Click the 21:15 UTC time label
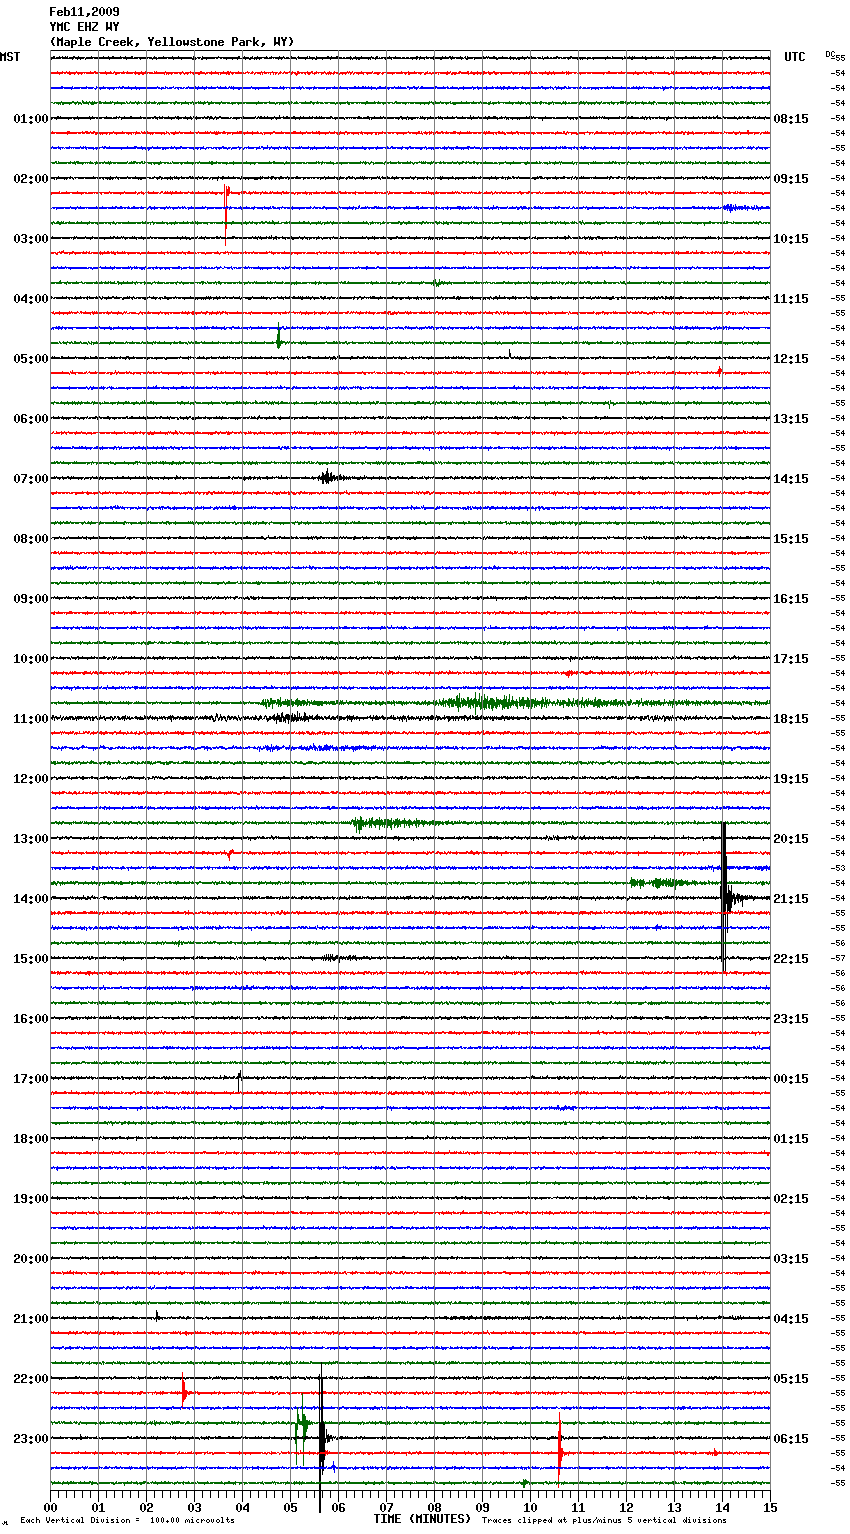The height and width of the screenshot is (1534, 850). click(x=791, y=899)
